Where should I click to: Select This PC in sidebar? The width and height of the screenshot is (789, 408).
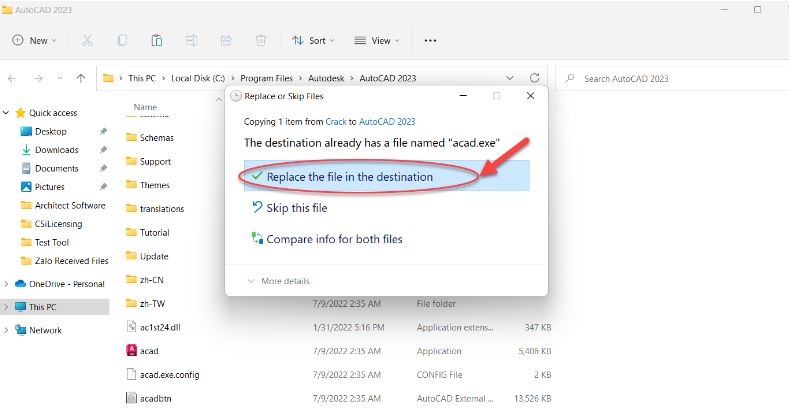[x=42, y=307]
